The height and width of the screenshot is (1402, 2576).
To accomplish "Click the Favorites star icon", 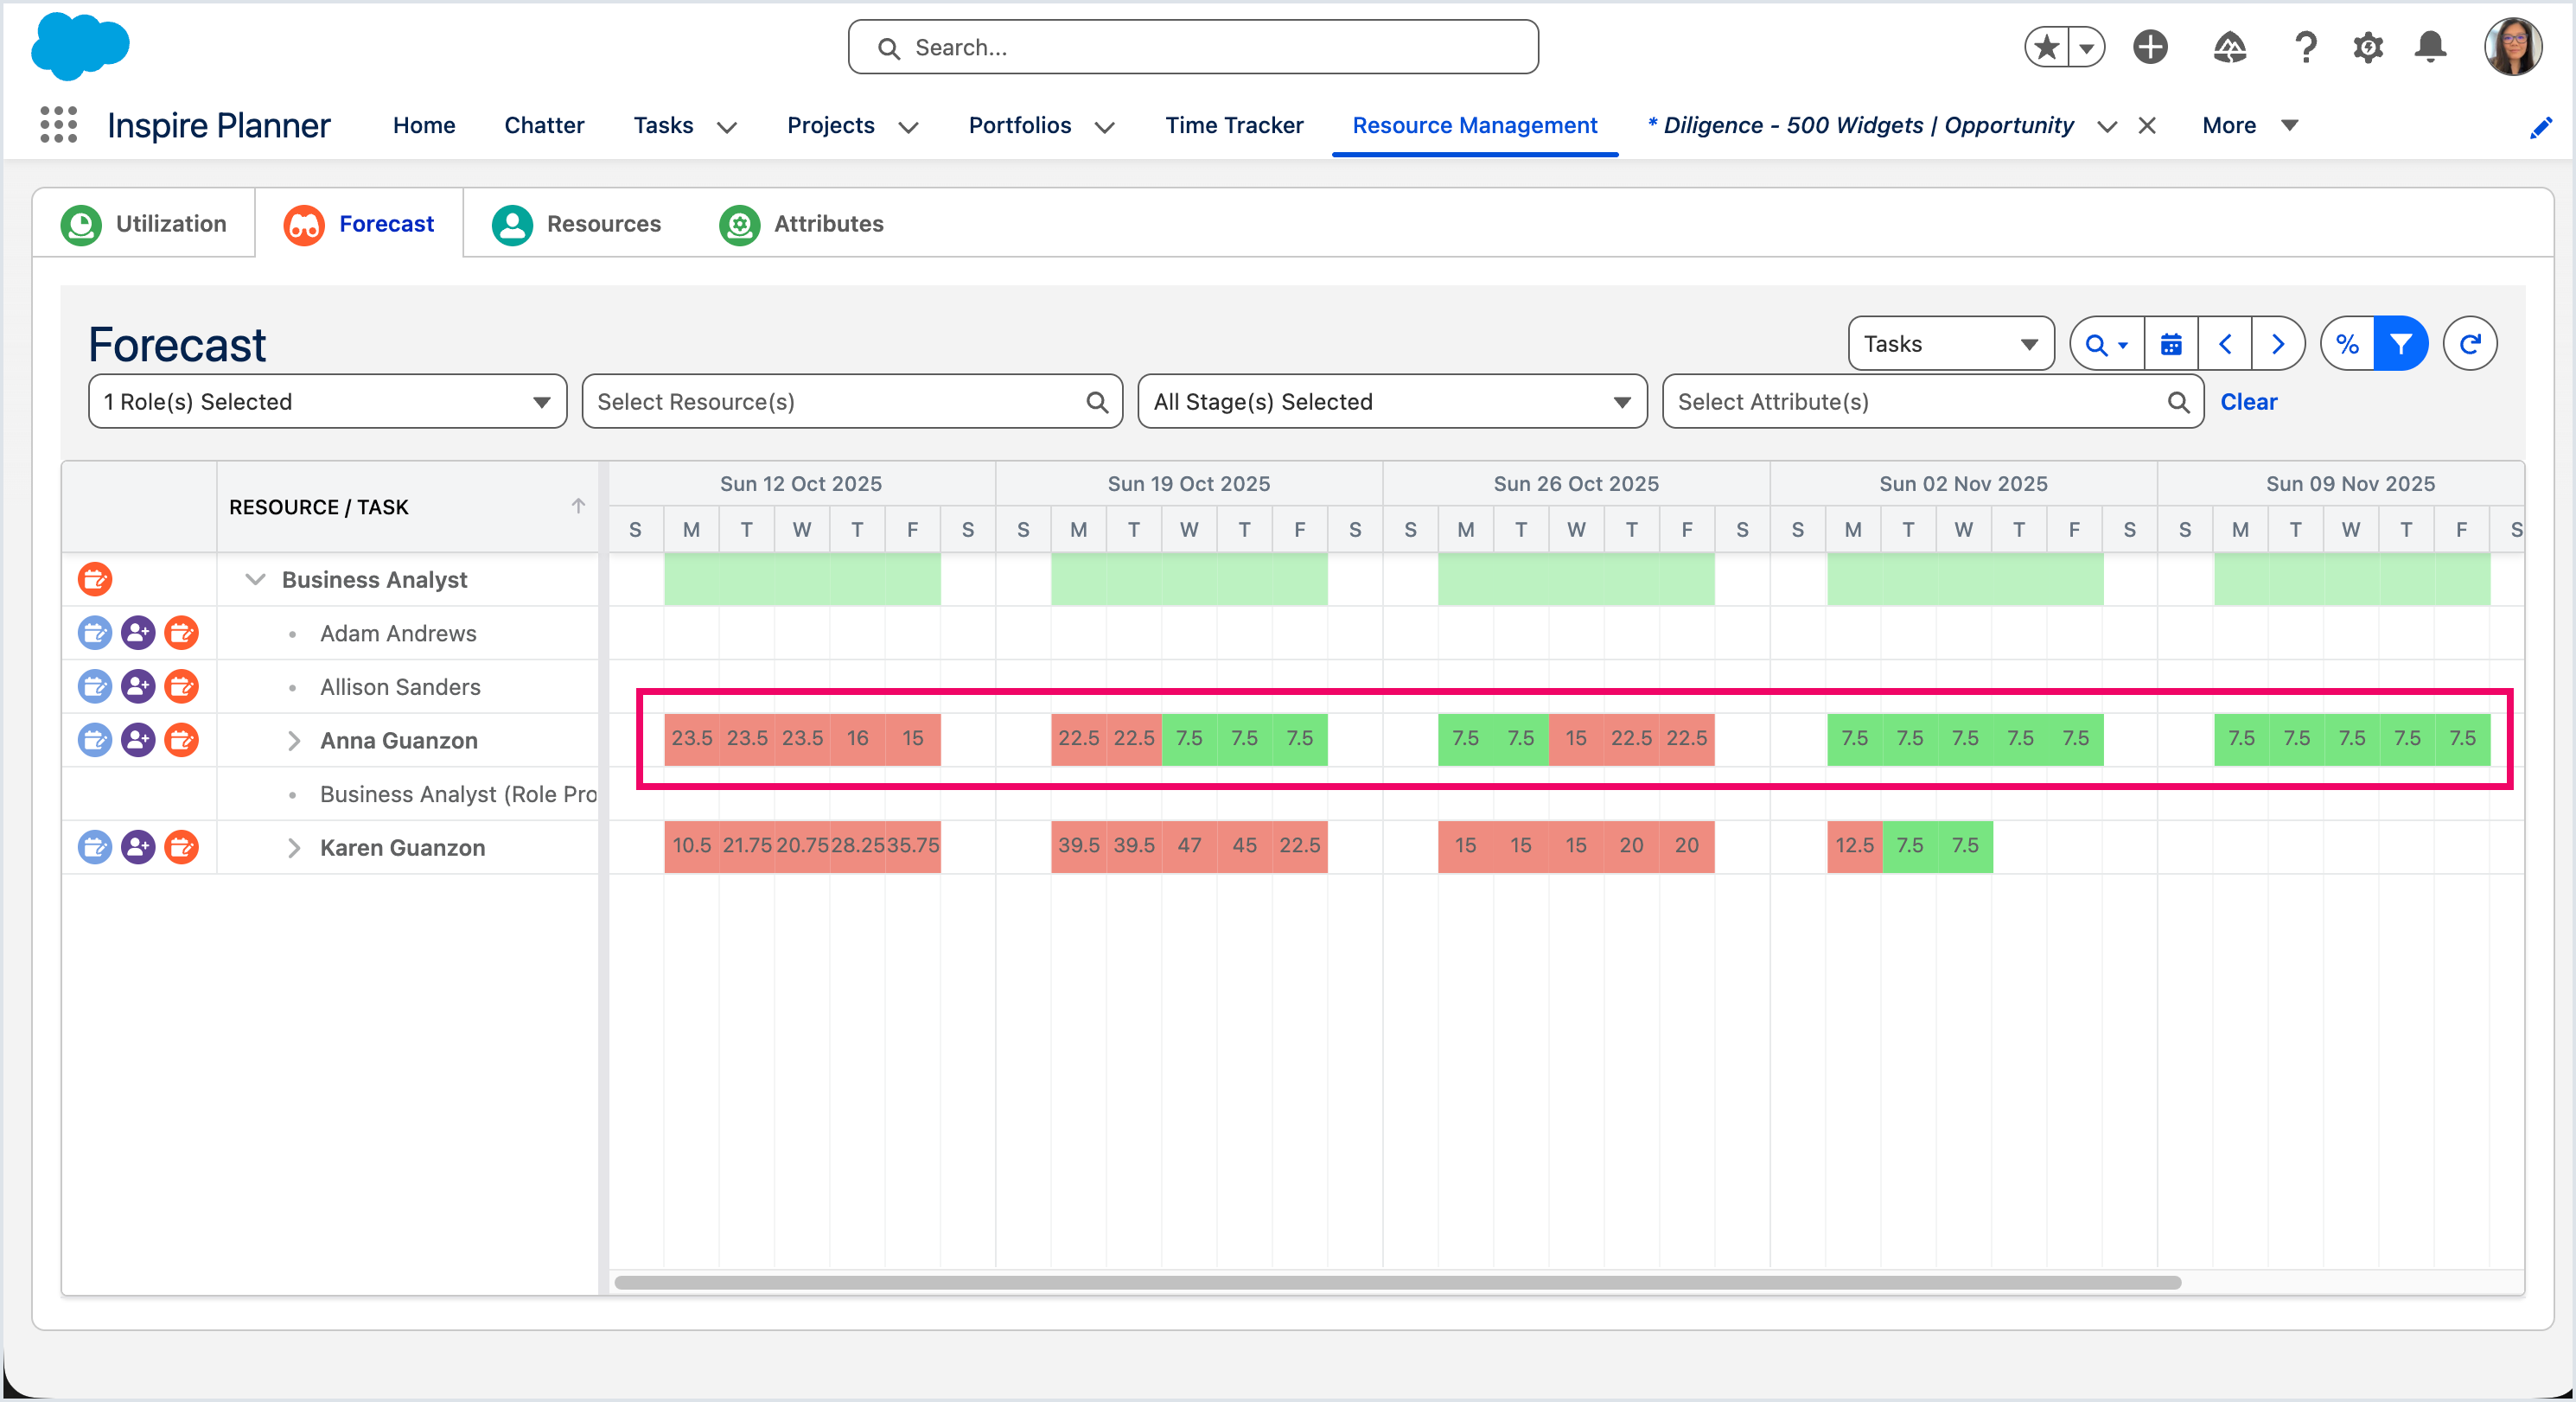I will [2047, 47].
